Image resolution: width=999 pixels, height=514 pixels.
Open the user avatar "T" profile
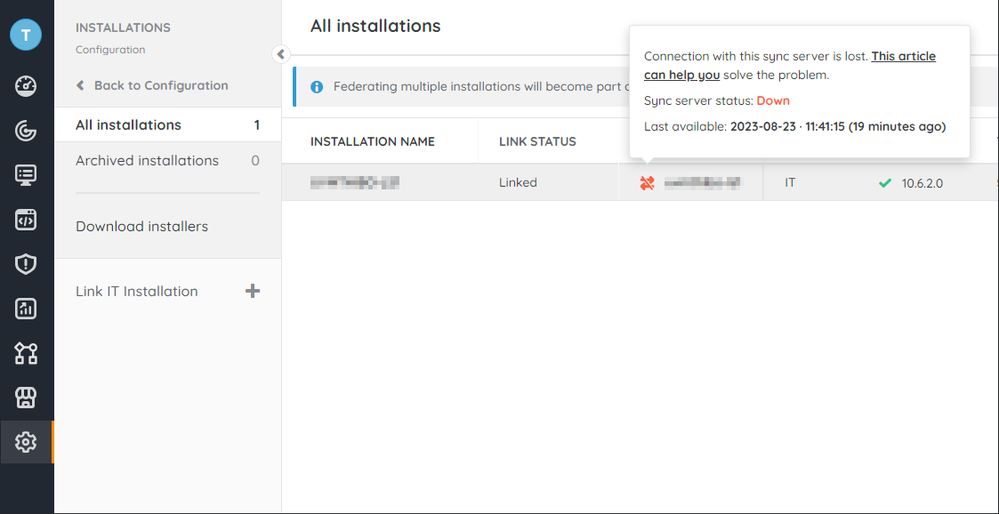26,34
